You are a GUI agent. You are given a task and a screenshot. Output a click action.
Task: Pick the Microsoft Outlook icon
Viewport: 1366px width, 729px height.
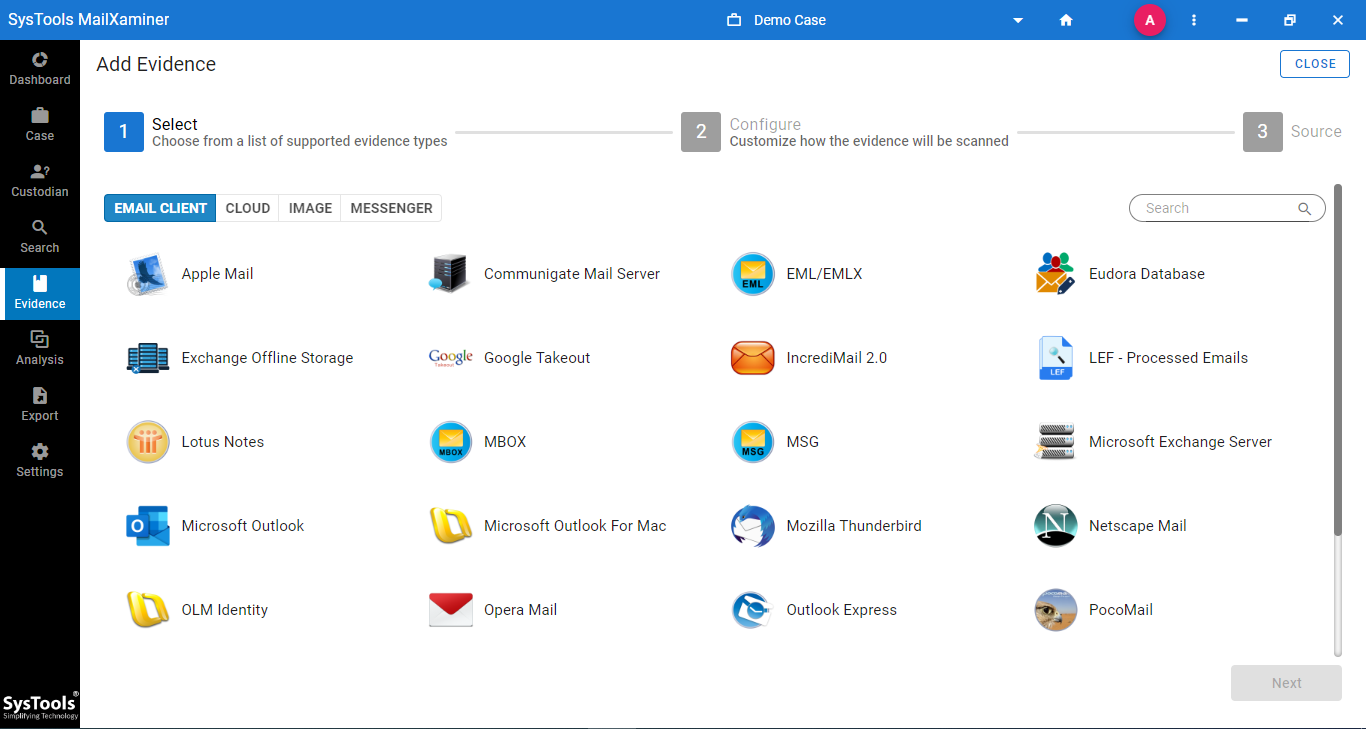(148, 526)
